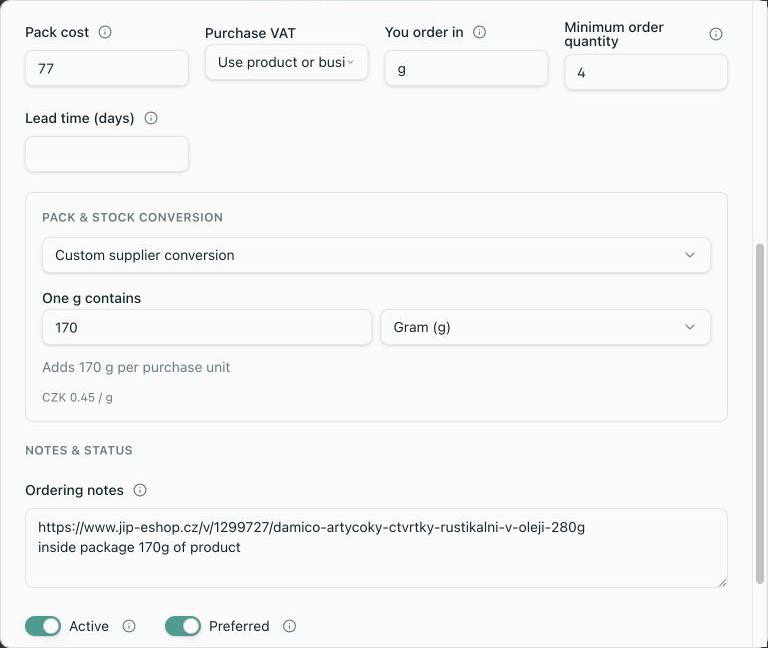This screenshot has height=648, width=768.
Task: Toggle the Preferred switch
Action: pyautogui.click(x=183, y=626)
